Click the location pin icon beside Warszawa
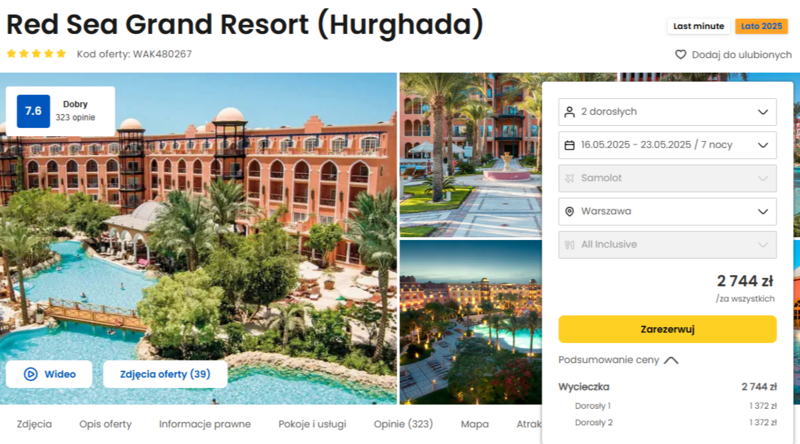 tap(569, 211)
